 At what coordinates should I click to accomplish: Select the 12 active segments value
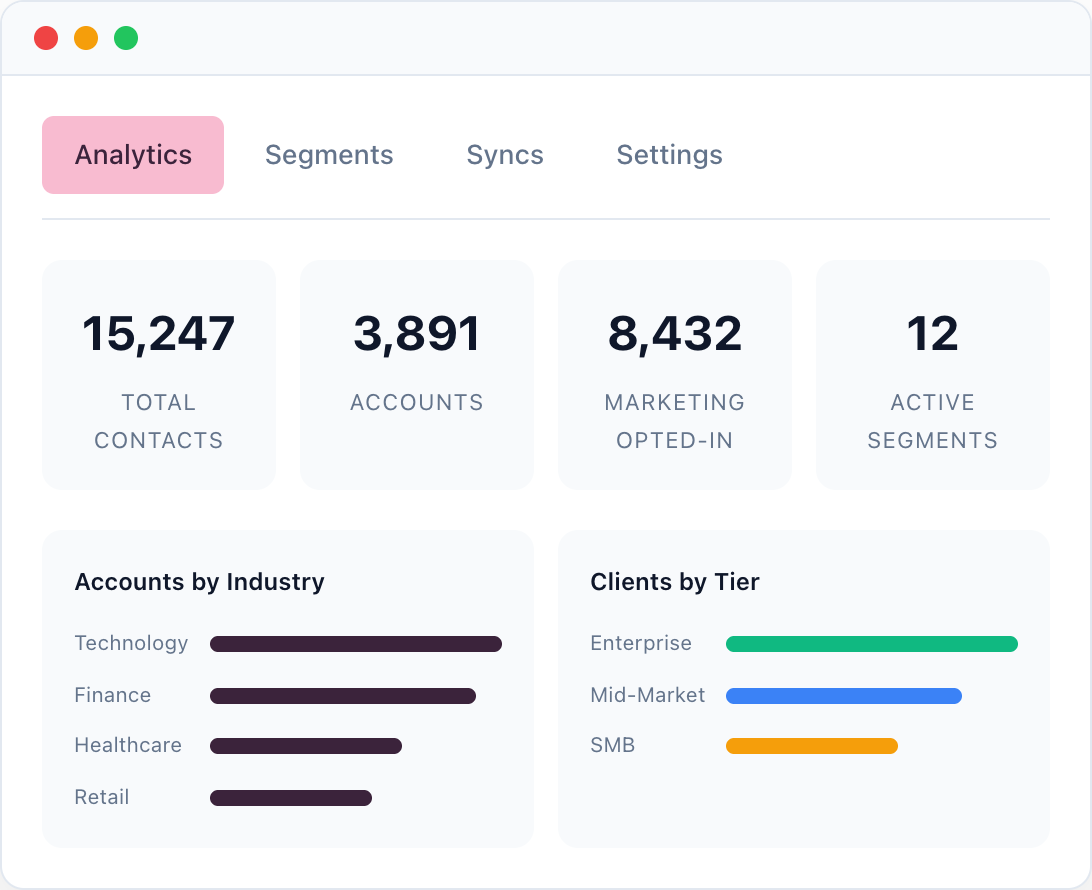pyautogui.click(x=933, y=334)
